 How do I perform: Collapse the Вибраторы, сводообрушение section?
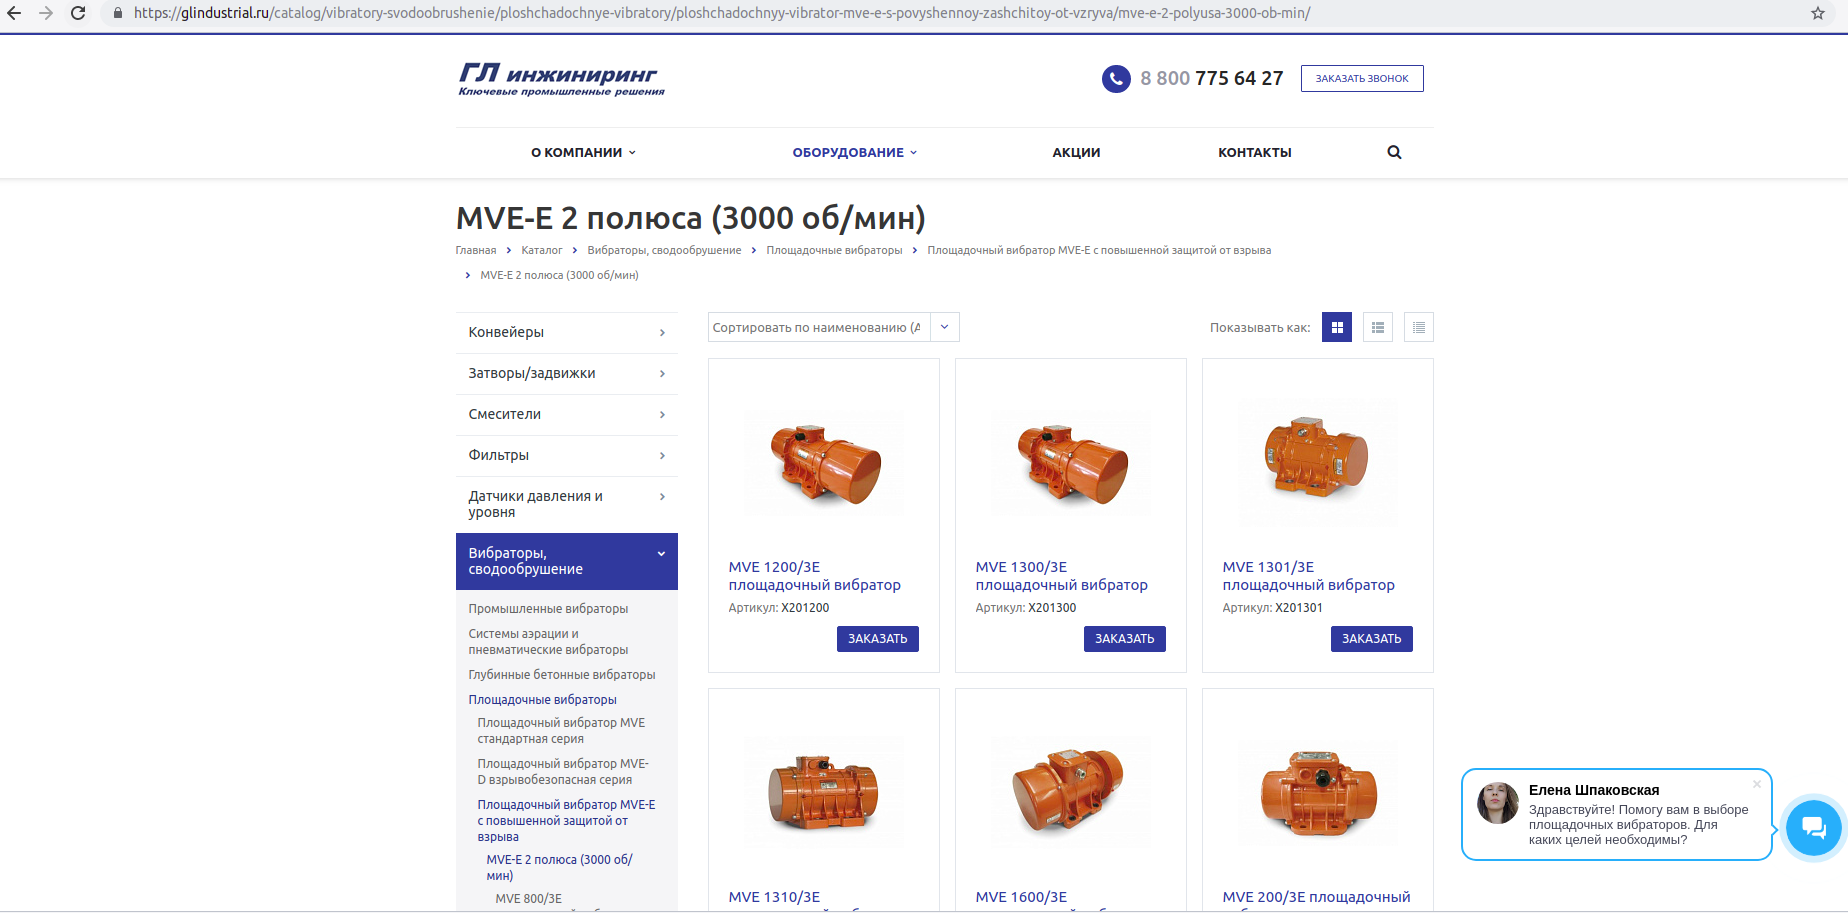661,554
